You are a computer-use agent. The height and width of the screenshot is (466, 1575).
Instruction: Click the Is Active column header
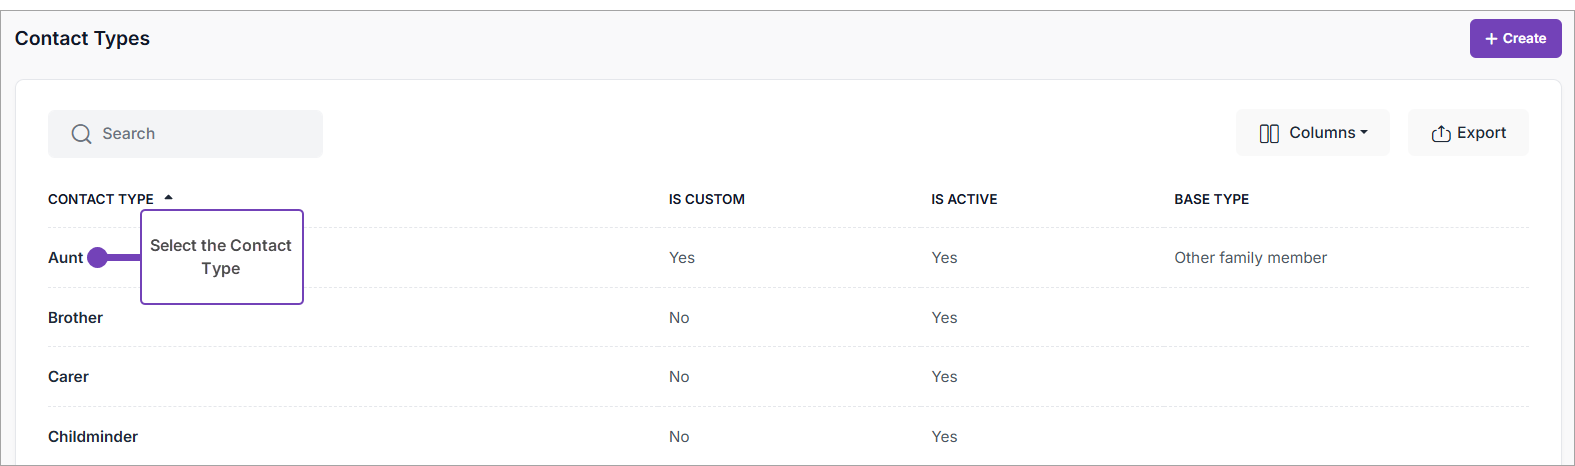pos(964,200)
